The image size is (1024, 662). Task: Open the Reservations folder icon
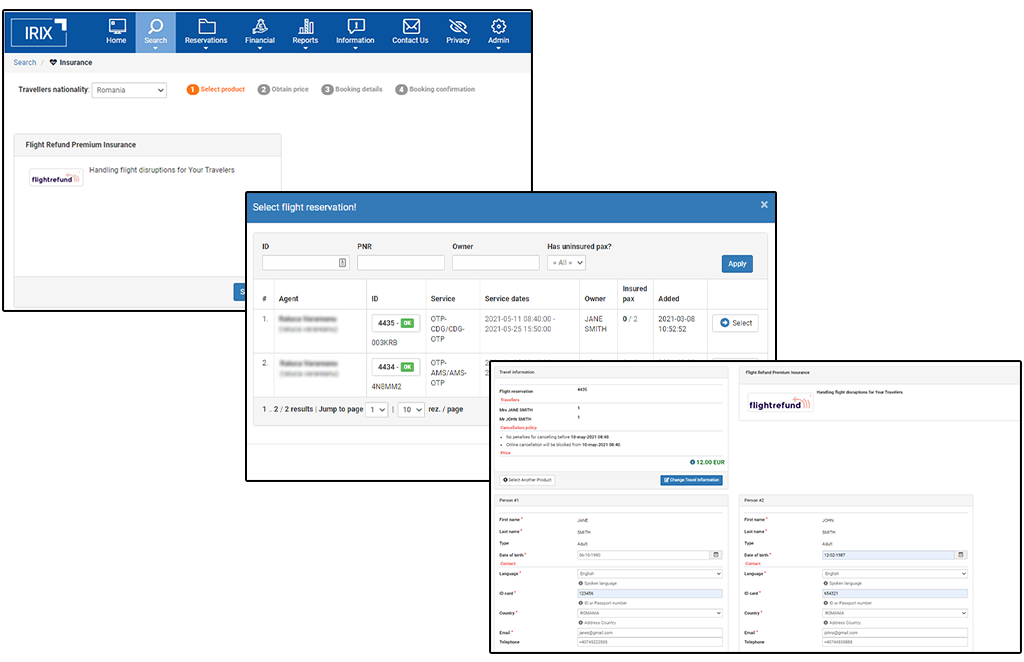click(206, 26)
